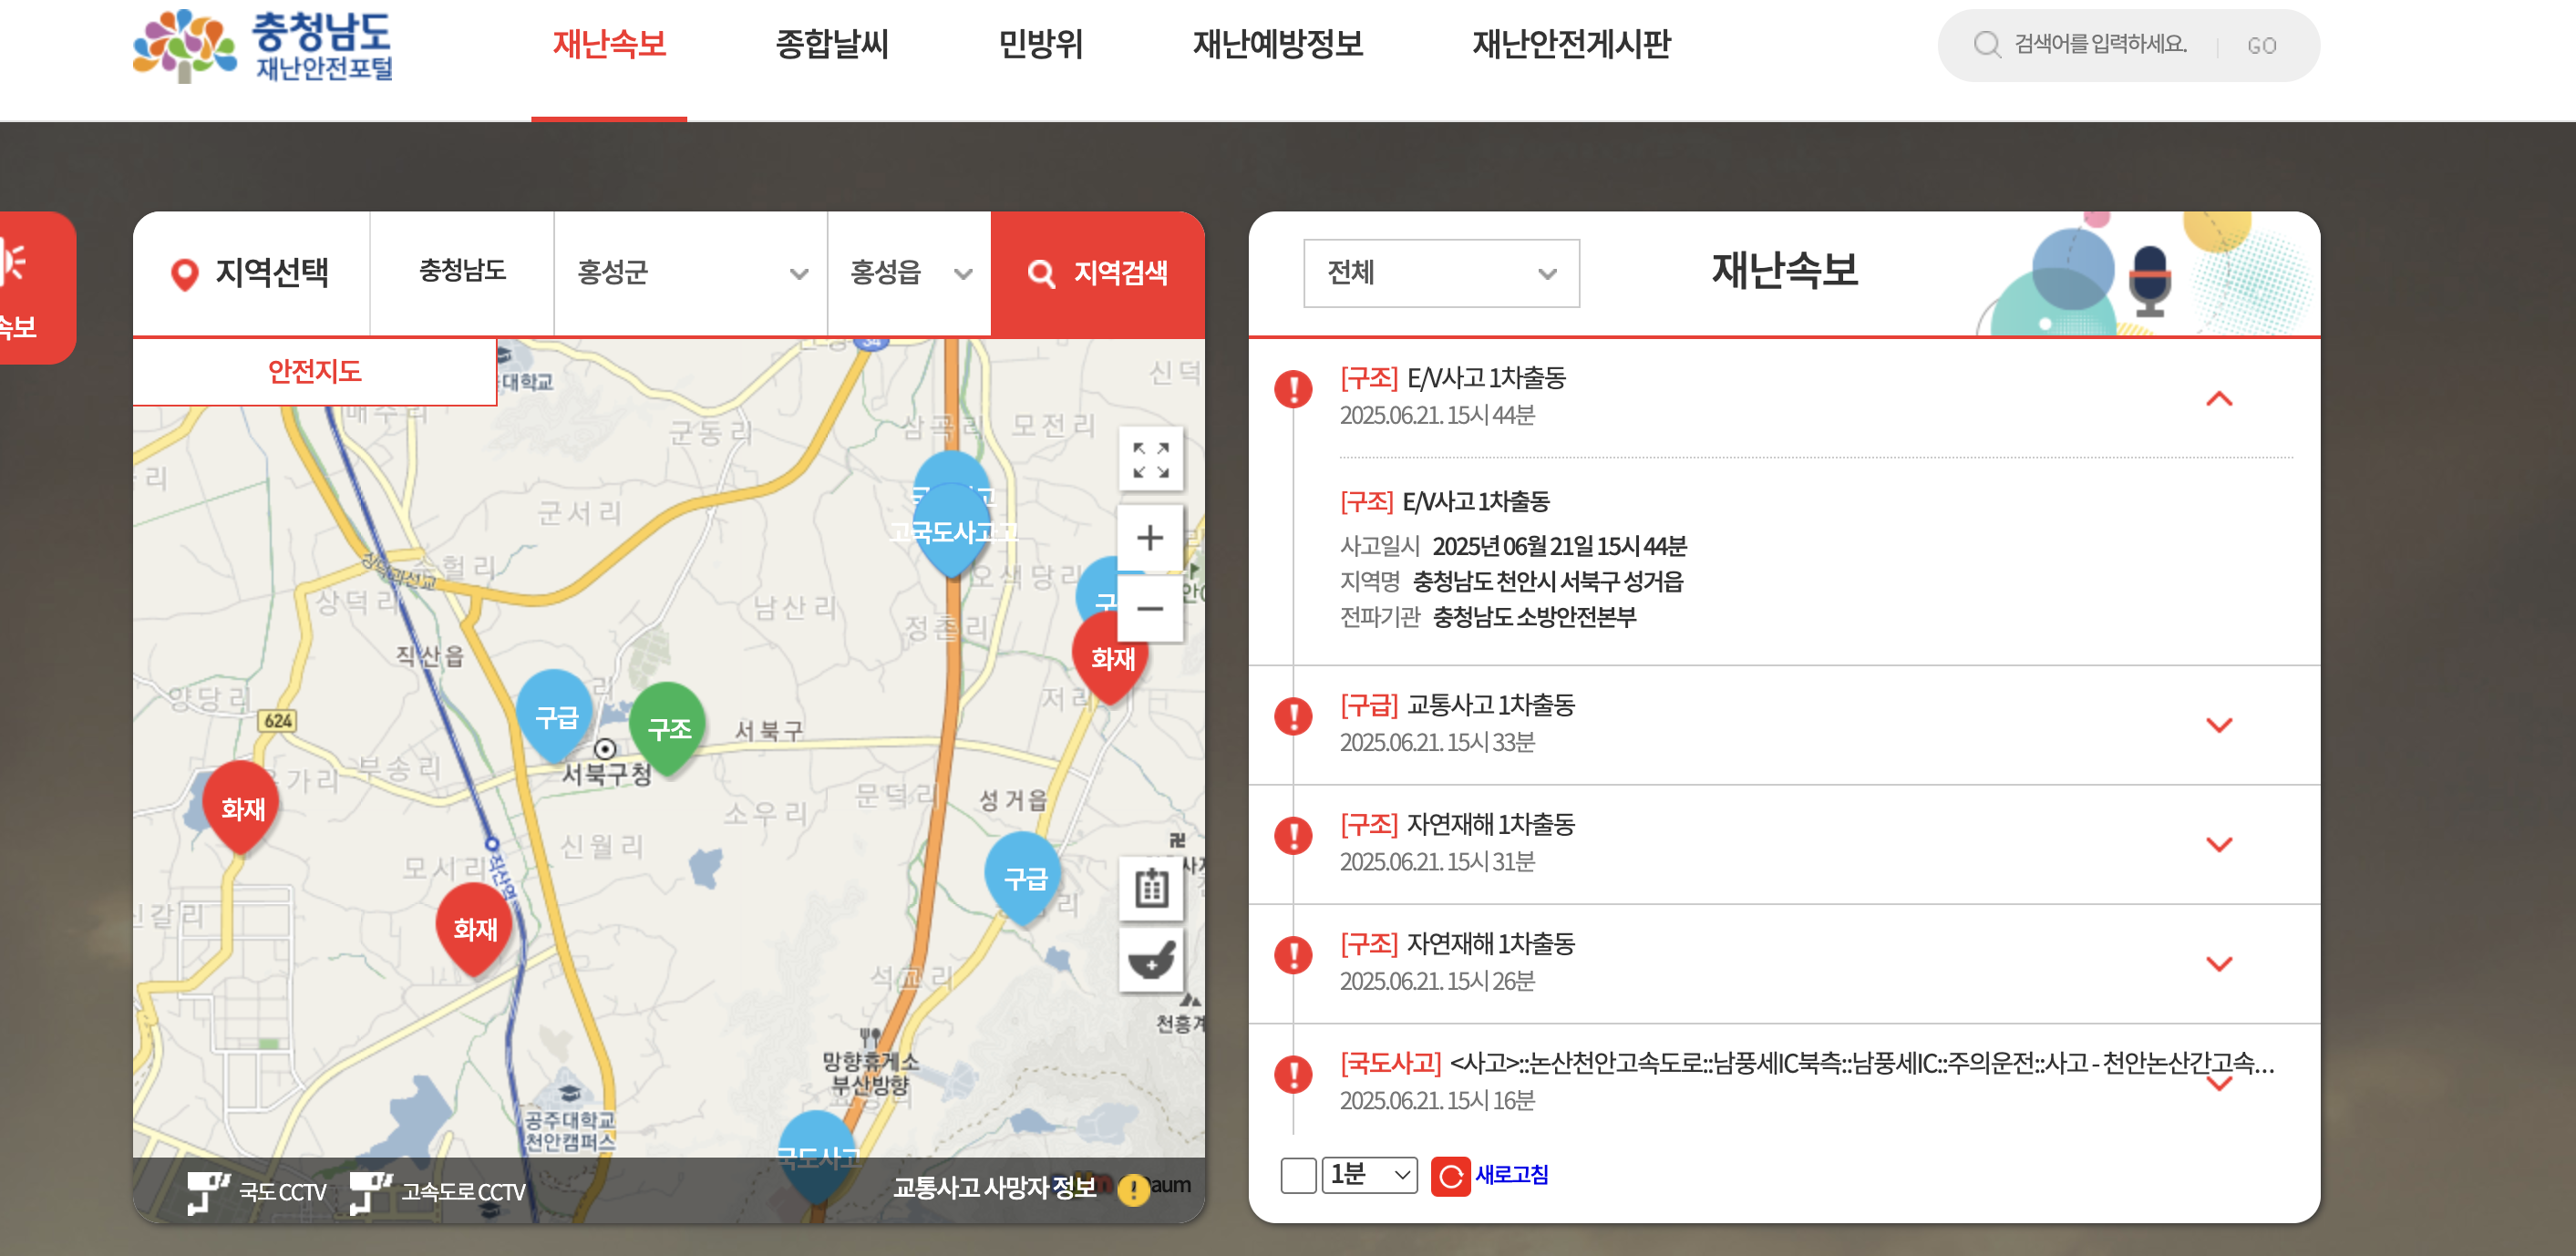This screenshot has height=1256, width=2576.
Task: Open the 종합날씨 menu
Action: [x=831, y=44]
